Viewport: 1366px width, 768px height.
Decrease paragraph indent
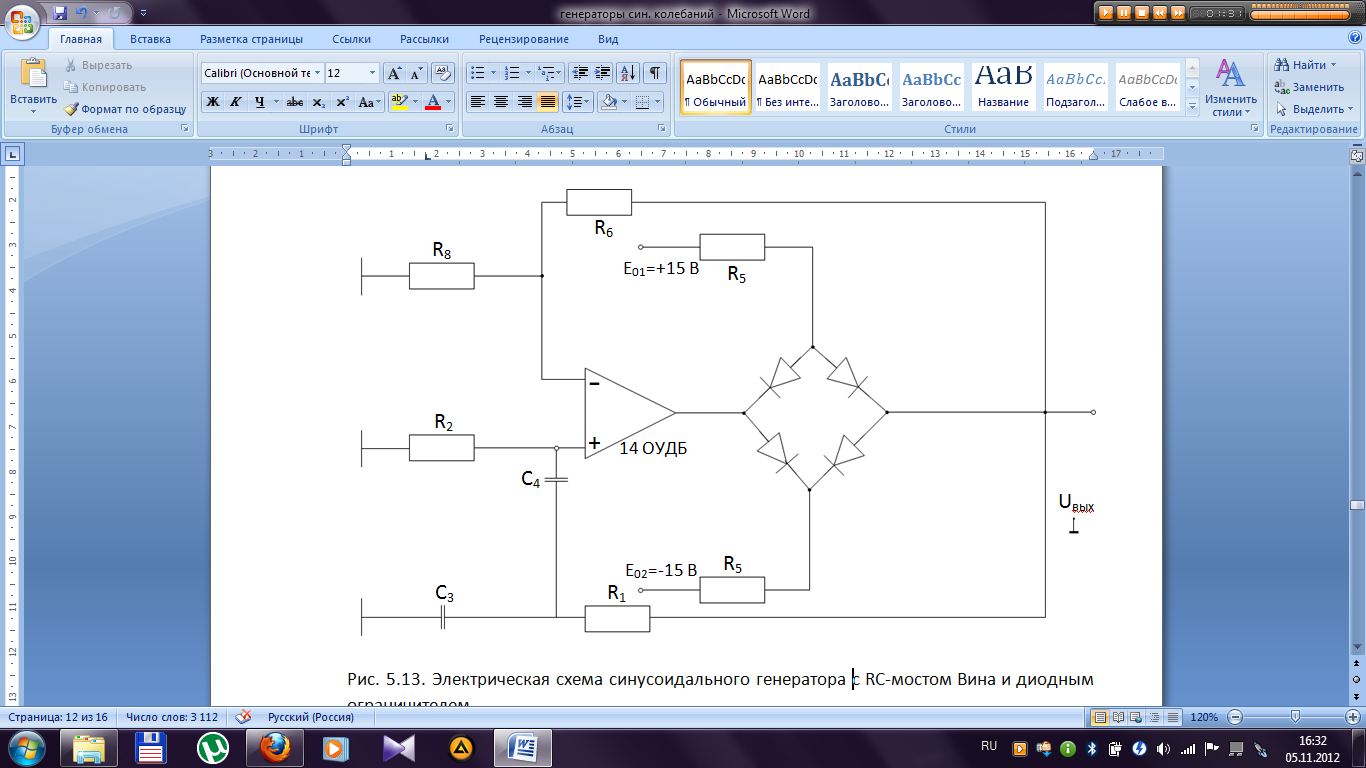(578, 73)
